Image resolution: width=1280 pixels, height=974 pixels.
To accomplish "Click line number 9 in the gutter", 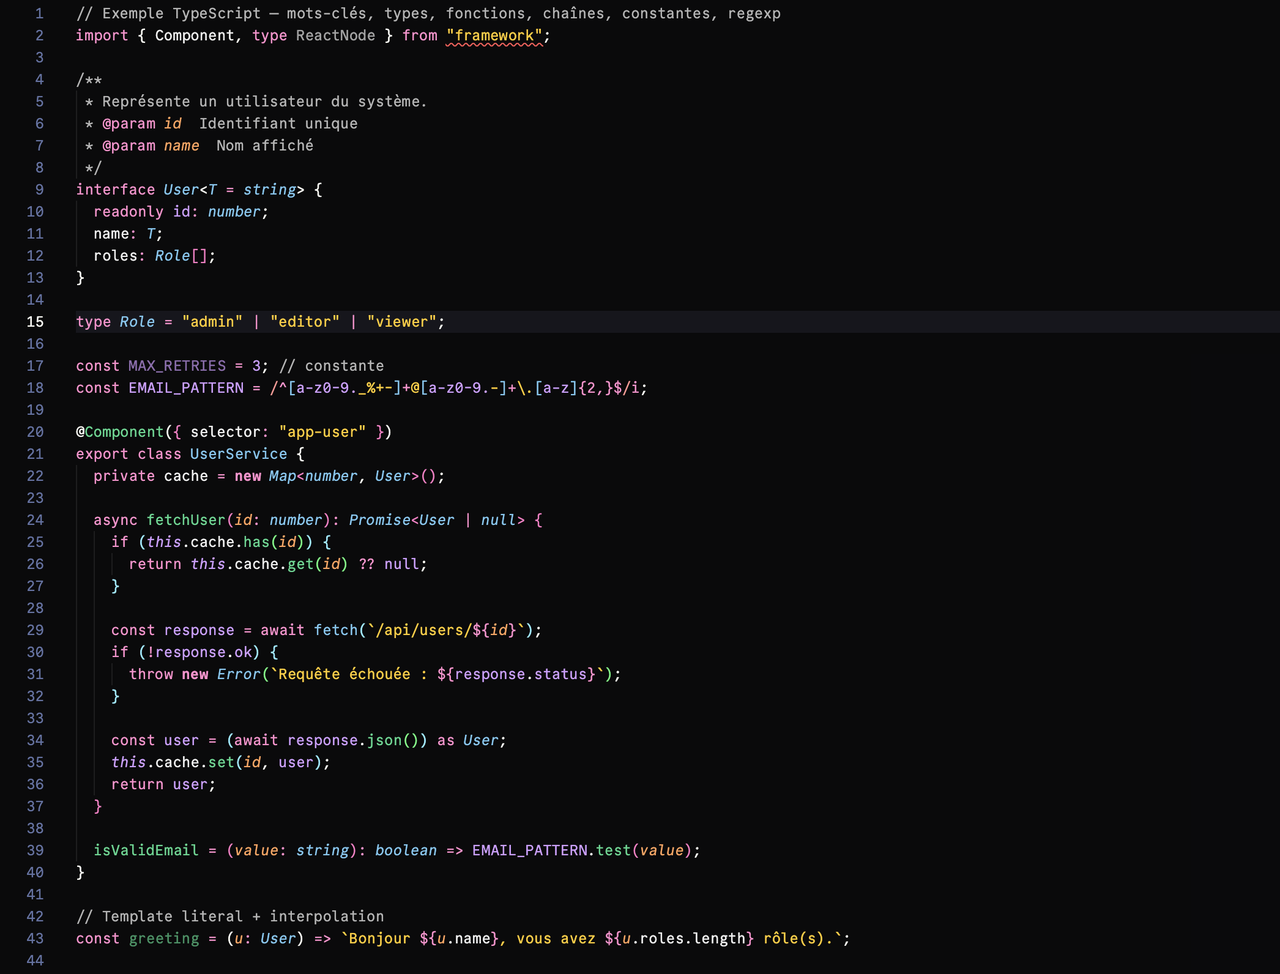I will click(x=39, y=189).
